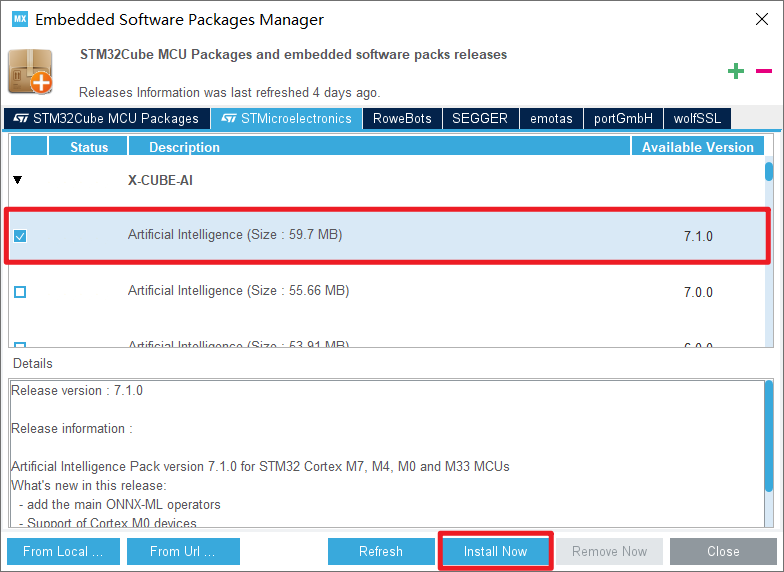The image size is (784, 572).
Task: Click the Details pane vertical scrollbar thumb
Action: pos(769,436)
